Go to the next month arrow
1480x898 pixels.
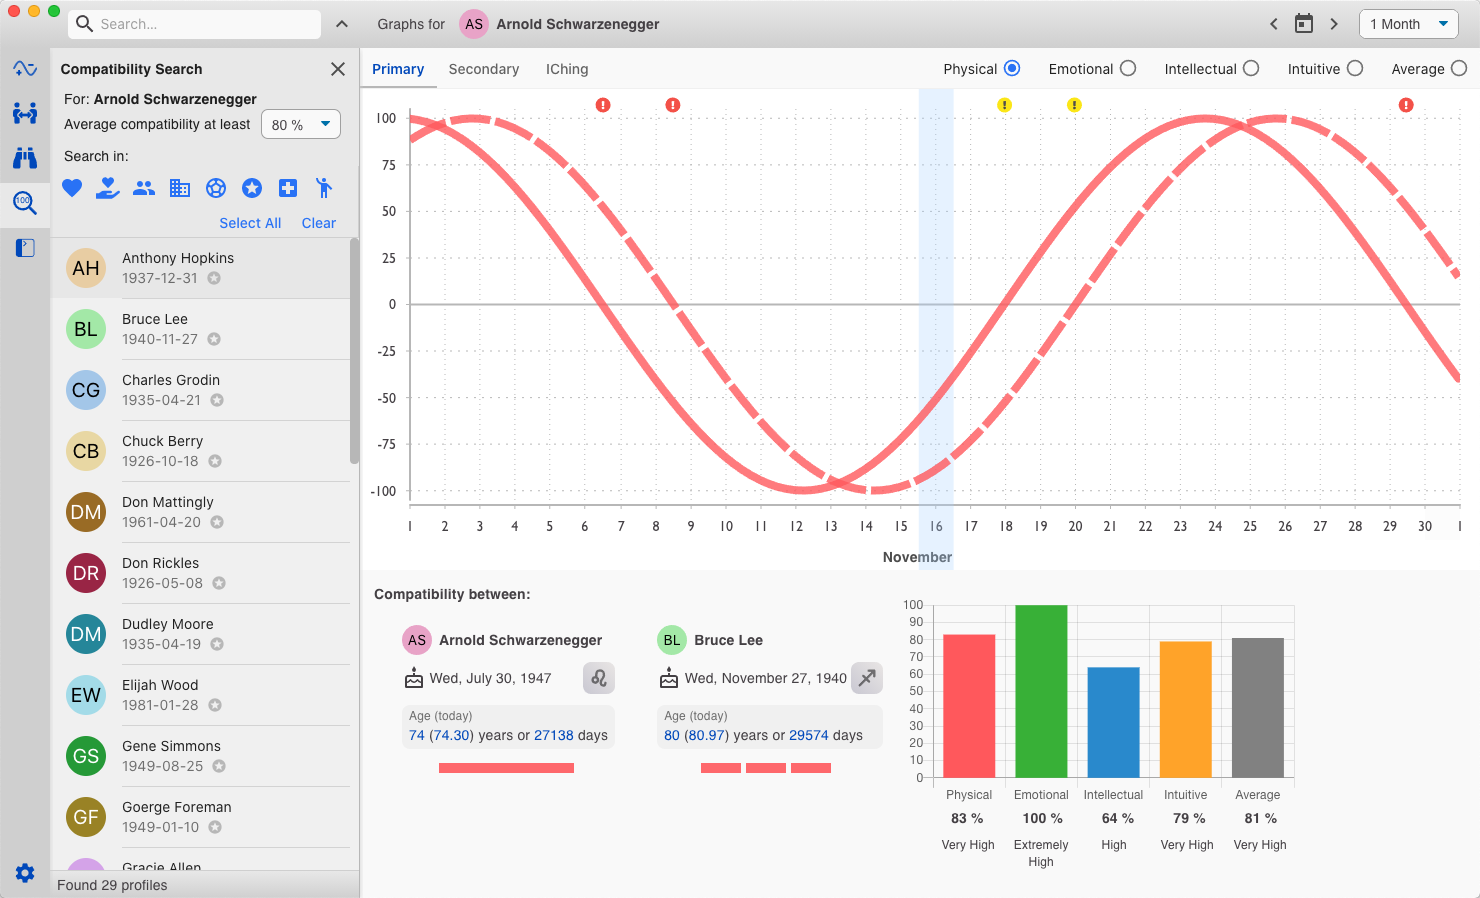[x=1334, y=24]
